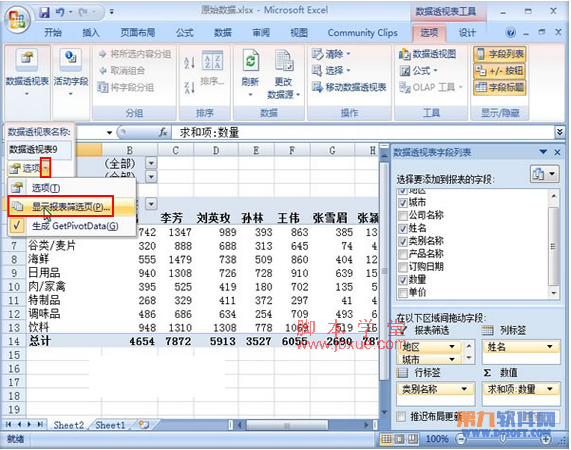Expand the 选项 dropdown arrow under PivotTable name
This screenshot has width=571, height=450.
coord(46,168)
